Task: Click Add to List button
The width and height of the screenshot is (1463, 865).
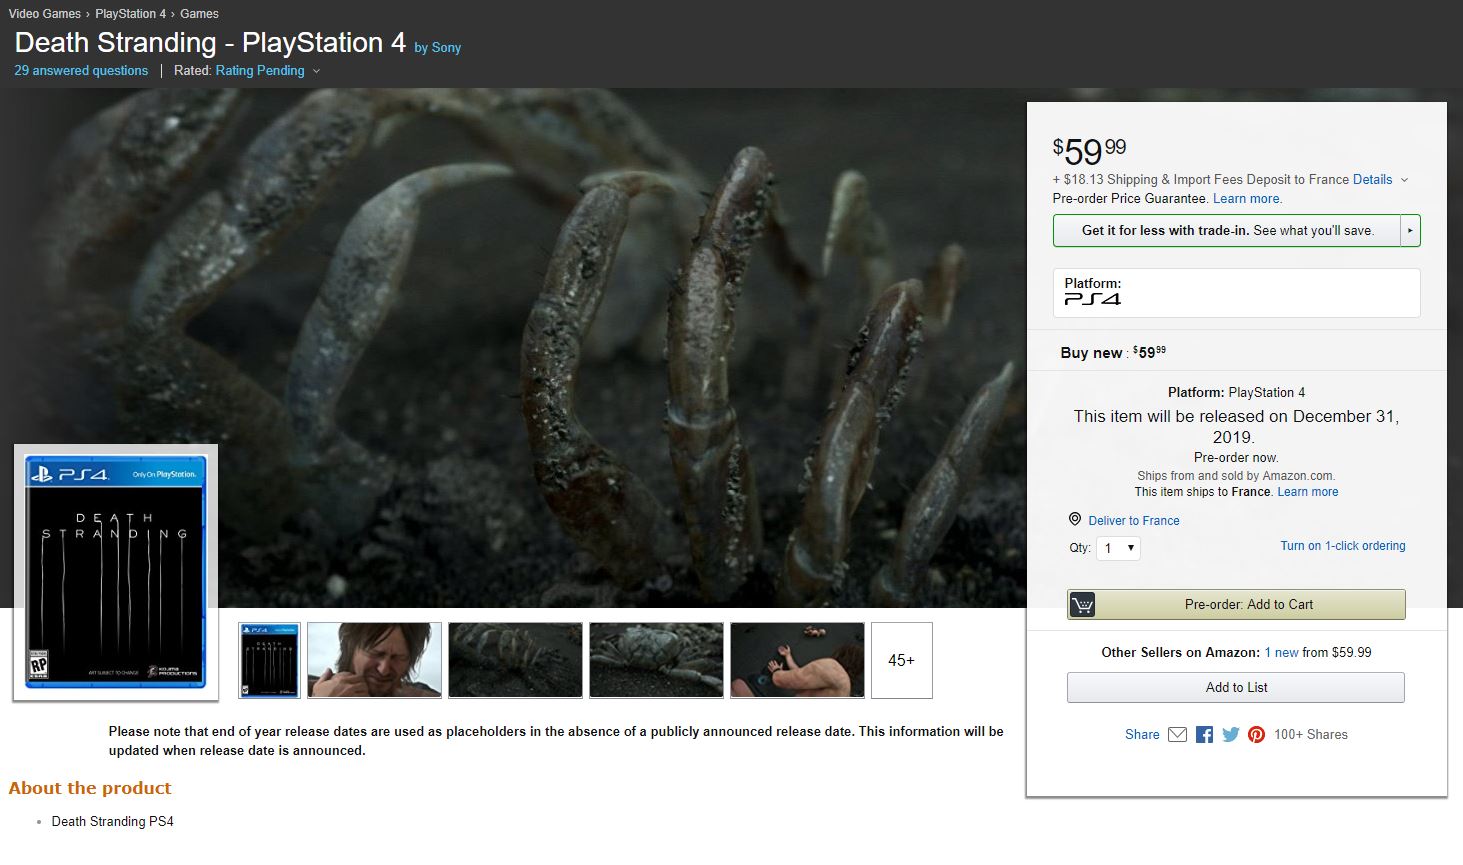Action: pos(1236,687)
